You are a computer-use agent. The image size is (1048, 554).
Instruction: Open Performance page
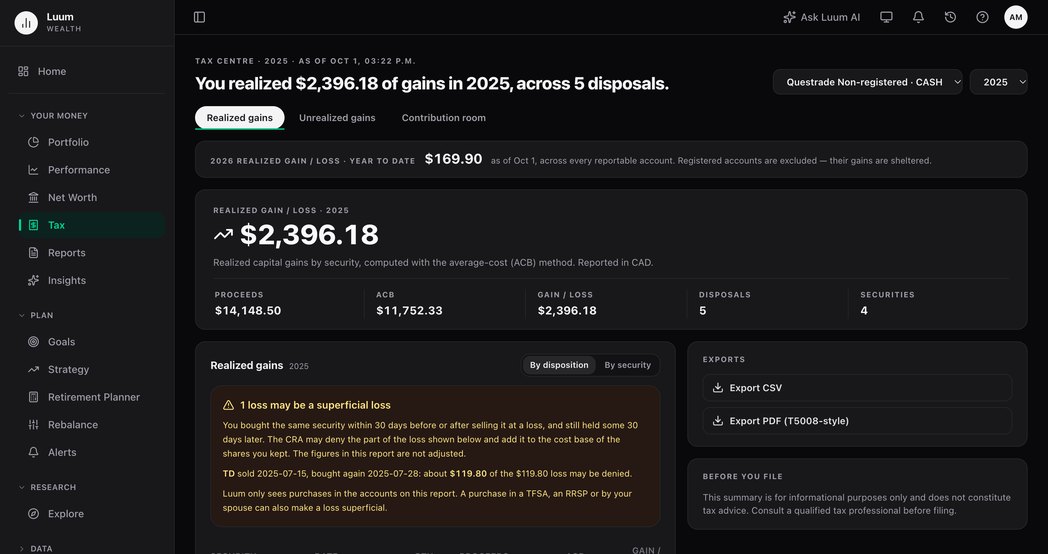(x=91, y=170)
